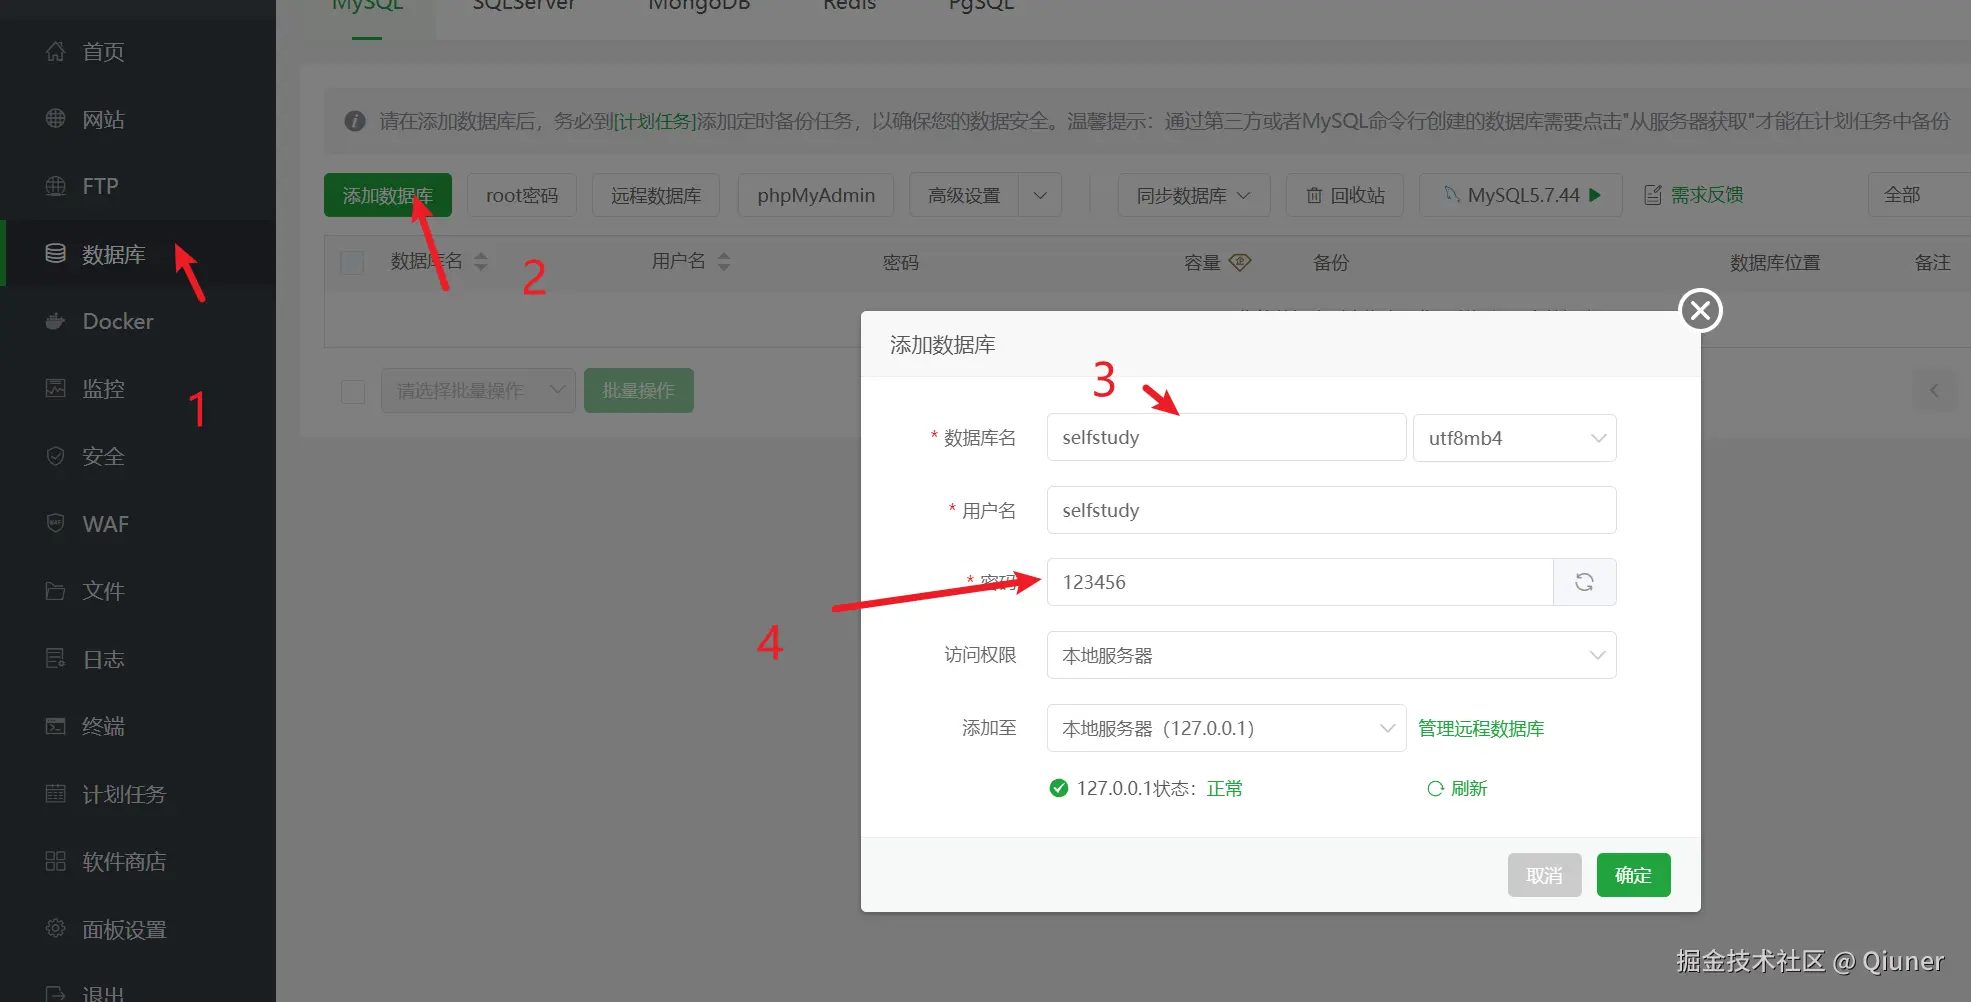Click the 添加数据库 green button

coord(388,195)
